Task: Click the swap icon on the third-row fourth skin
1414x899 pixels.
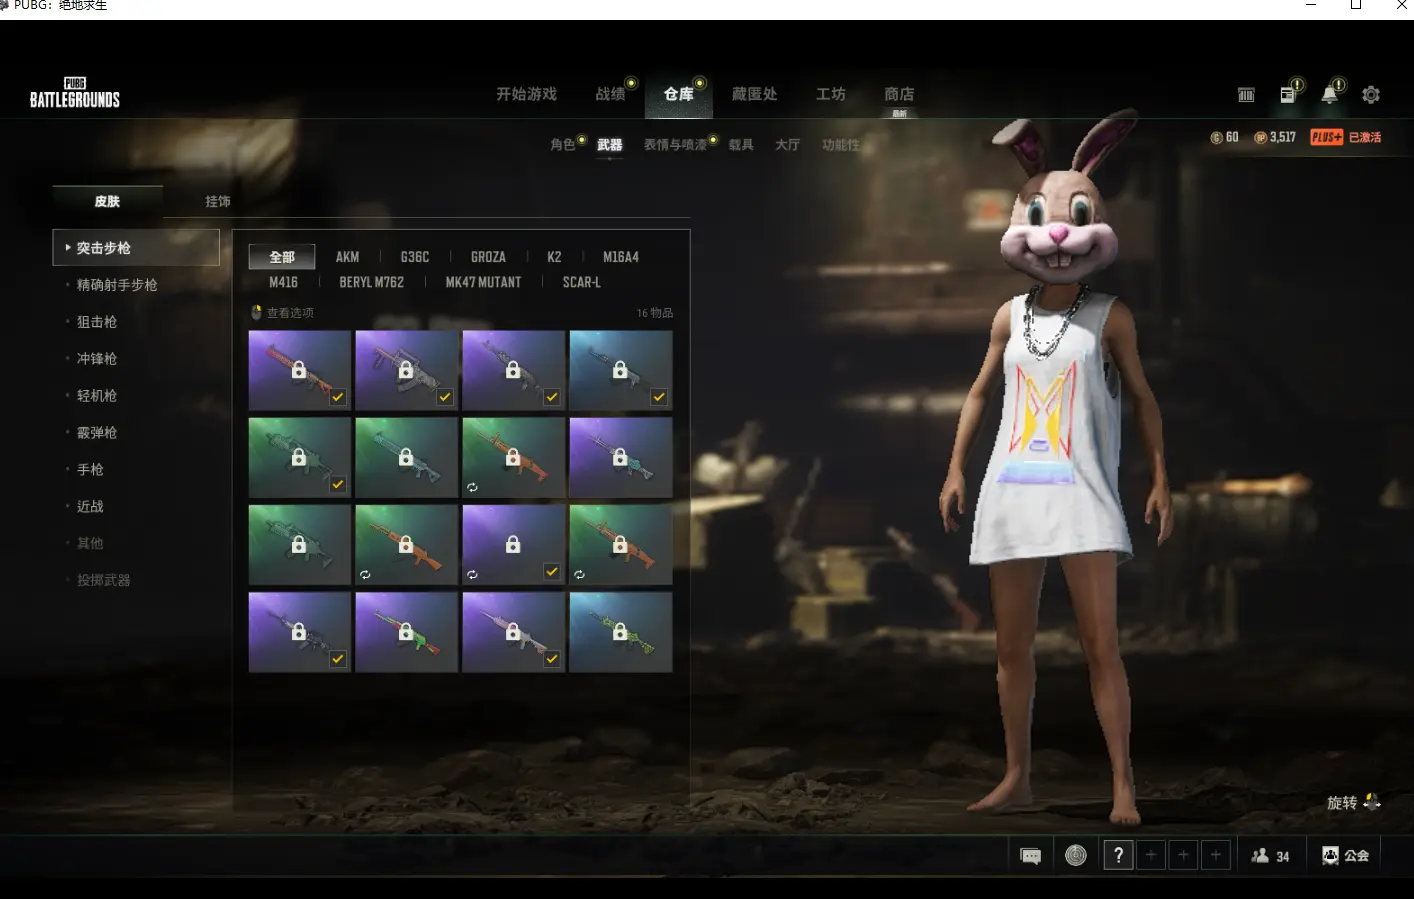Action: point(579,575)
